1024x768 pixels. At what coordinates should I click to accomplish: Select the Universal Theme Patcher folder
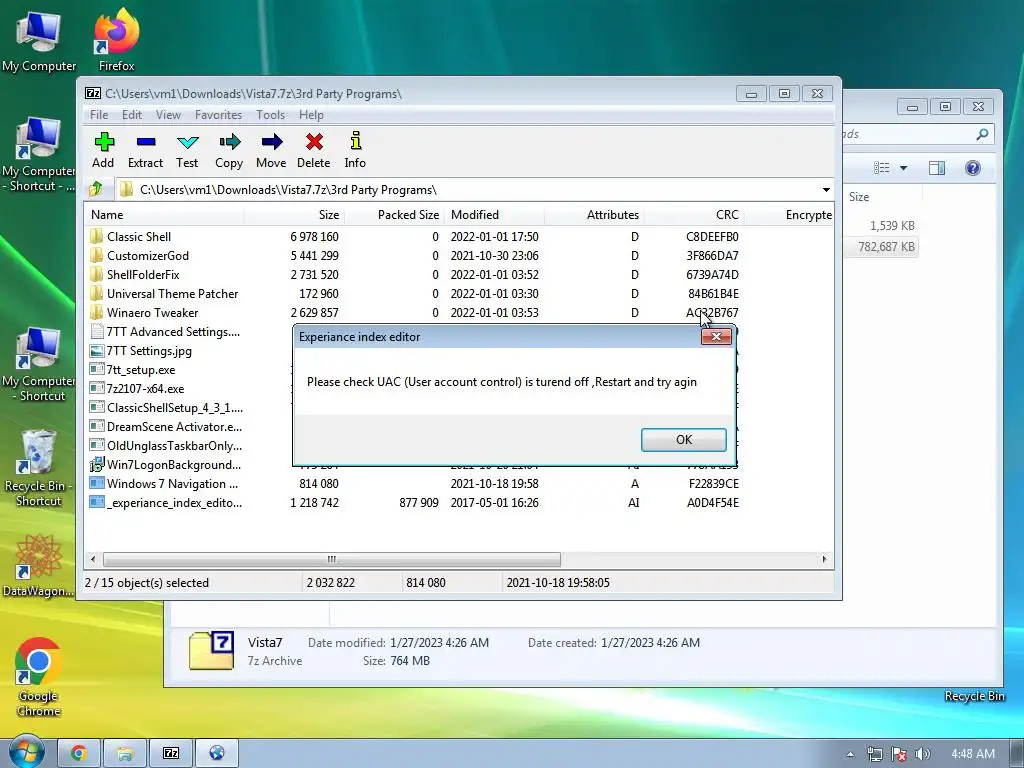[x=172, y=293]
